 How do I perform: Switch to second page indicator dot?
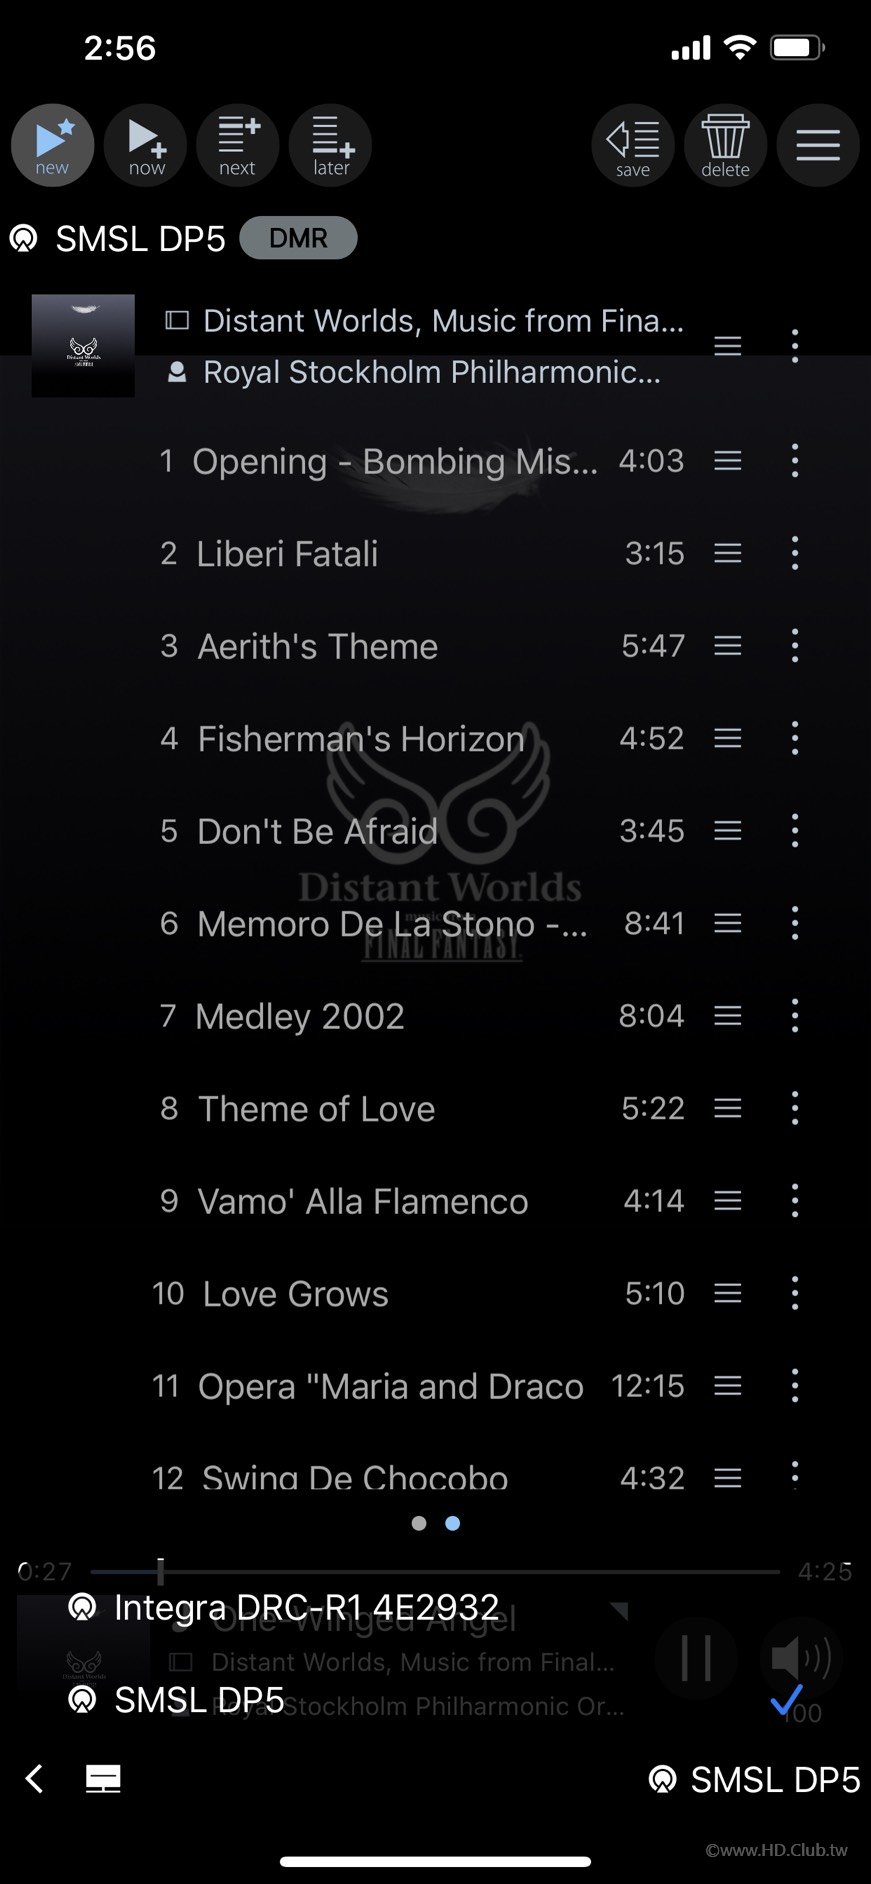[x=453, y=1523]
